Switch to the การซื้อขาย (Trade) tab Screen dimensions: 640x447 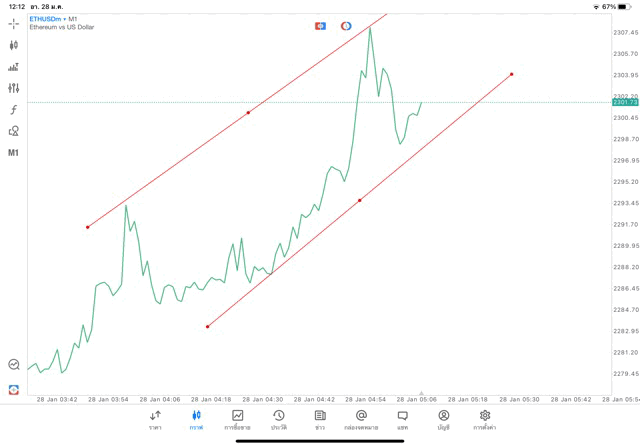[x=237, y=419]
